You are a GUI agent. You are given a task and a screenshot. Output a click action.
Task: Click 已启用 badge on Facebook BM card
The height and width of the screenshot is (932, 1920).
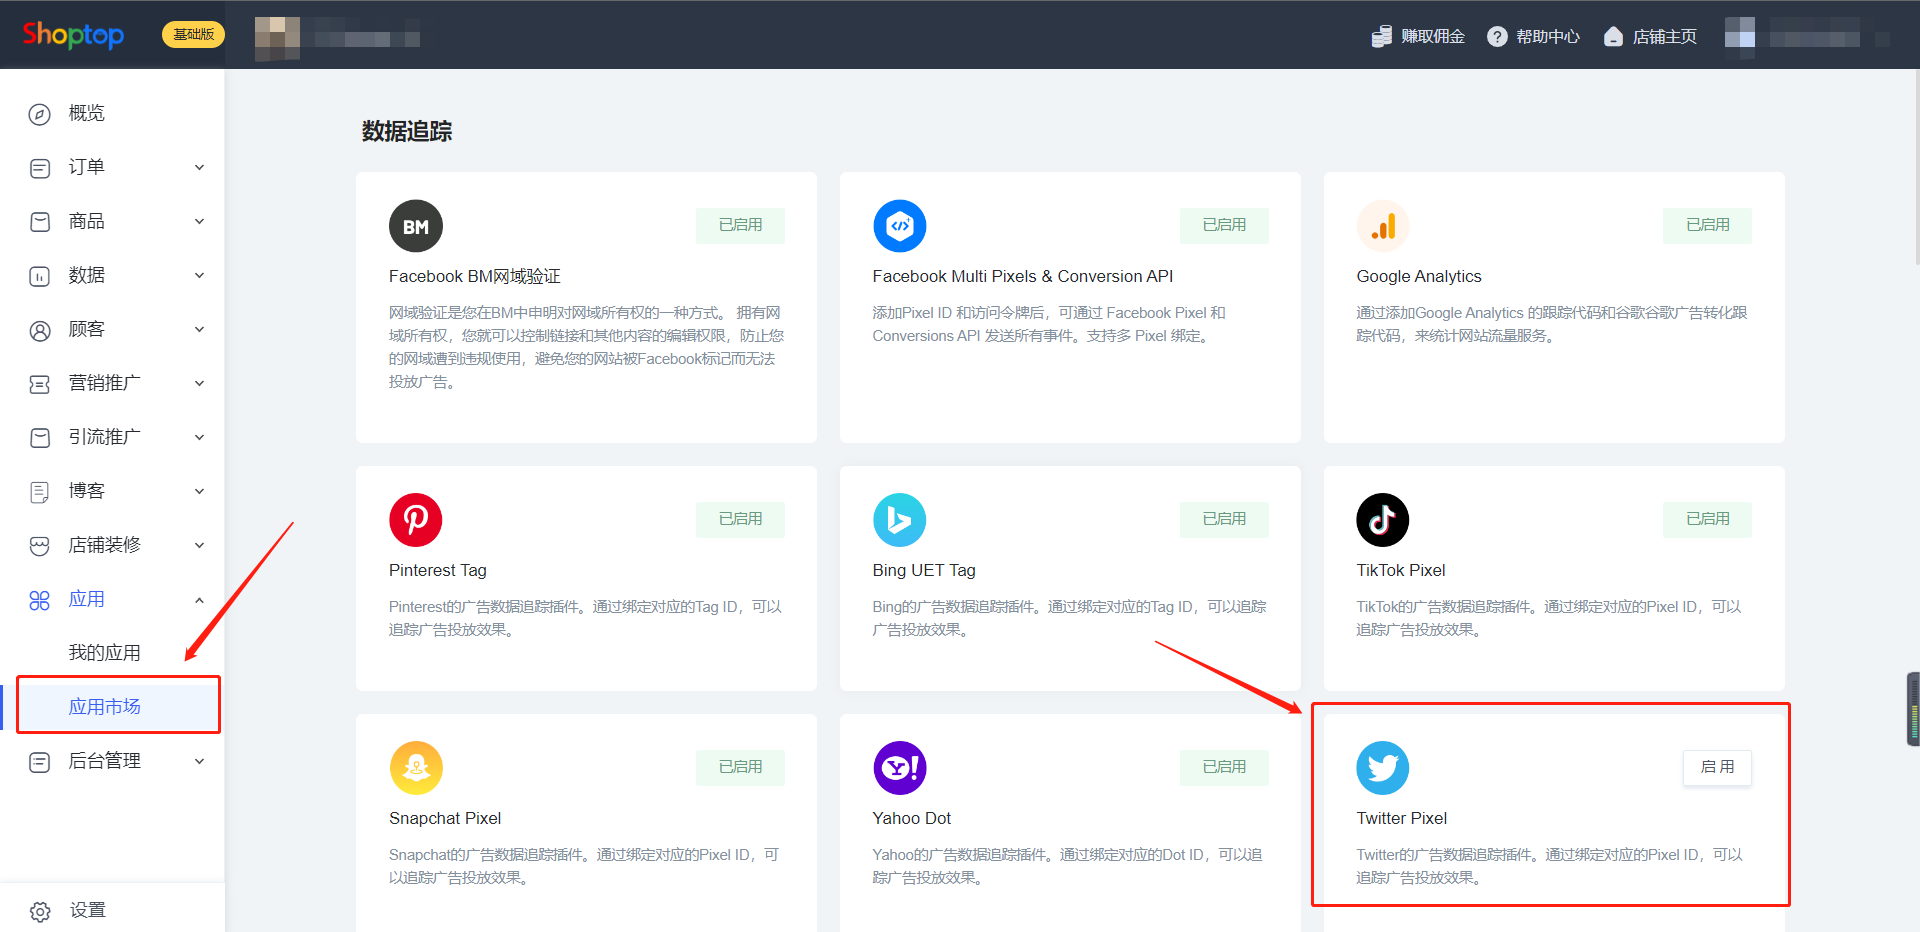(740, 225)
